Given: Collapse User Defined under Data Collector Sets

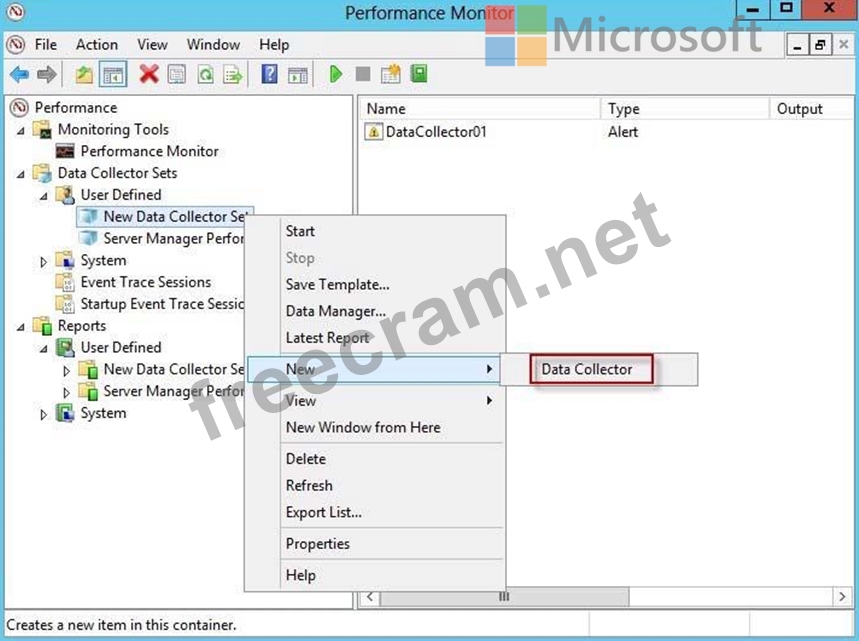Looking at the screenshot, I should click(44, 197).
